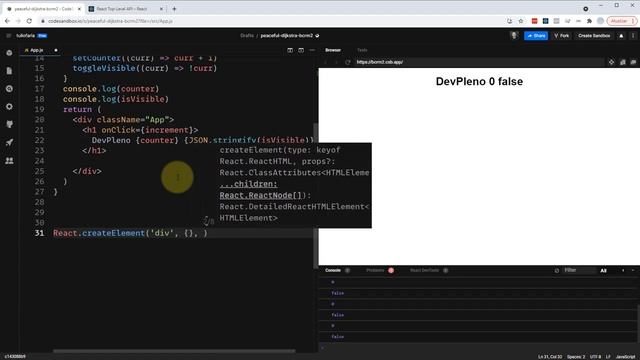Close the React Top-Level API Chrome tab
Viewport: 640px width, 360px height.
click(x=161, y=9)
